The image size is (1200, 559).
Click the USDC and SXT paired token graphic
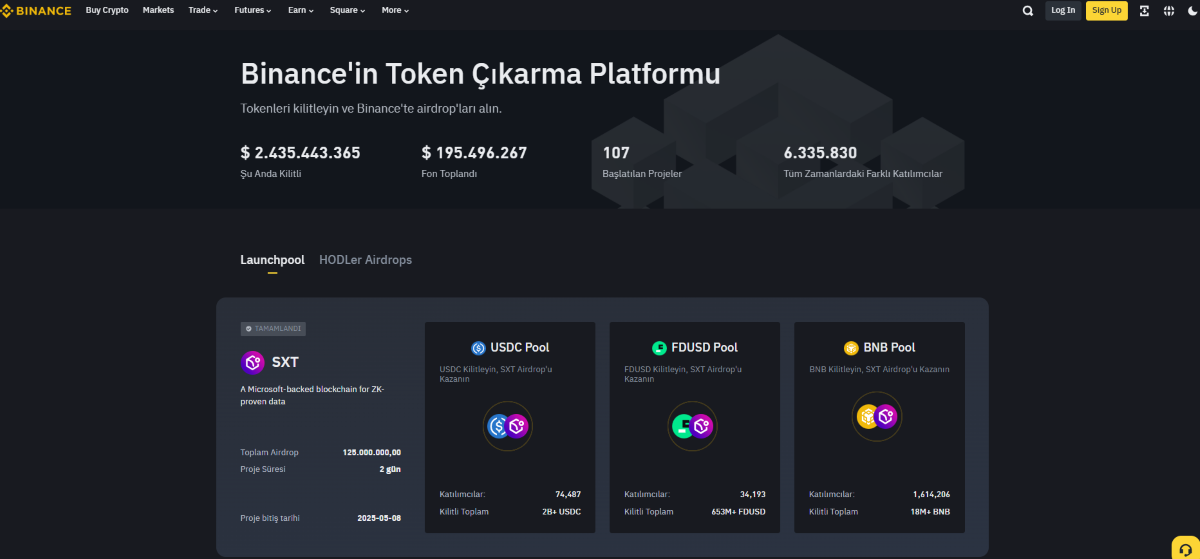(508, 427)
